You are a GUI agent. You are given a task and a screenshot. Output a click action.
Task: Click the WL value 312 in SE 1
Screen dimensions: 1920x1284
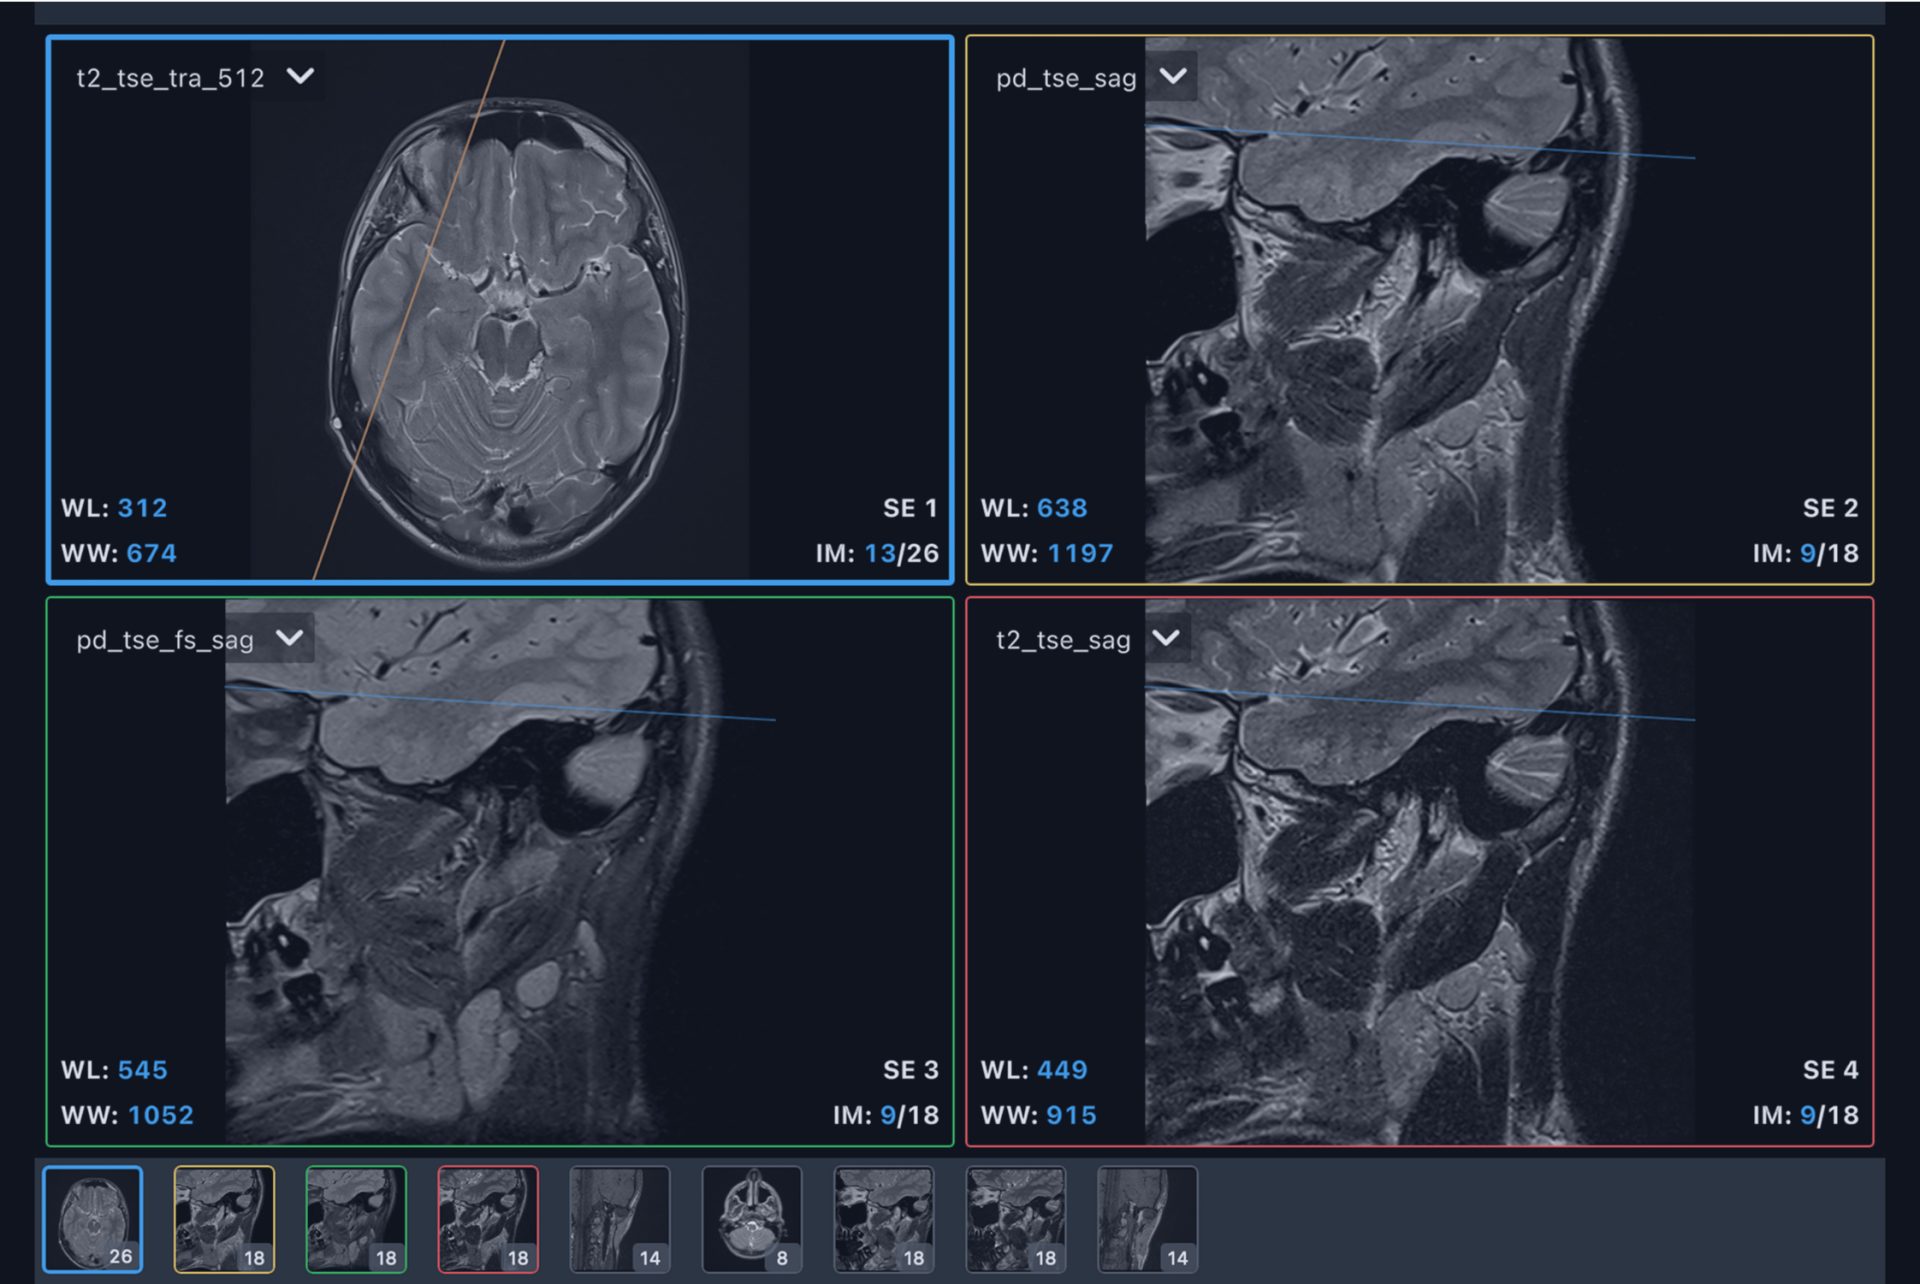142,508
